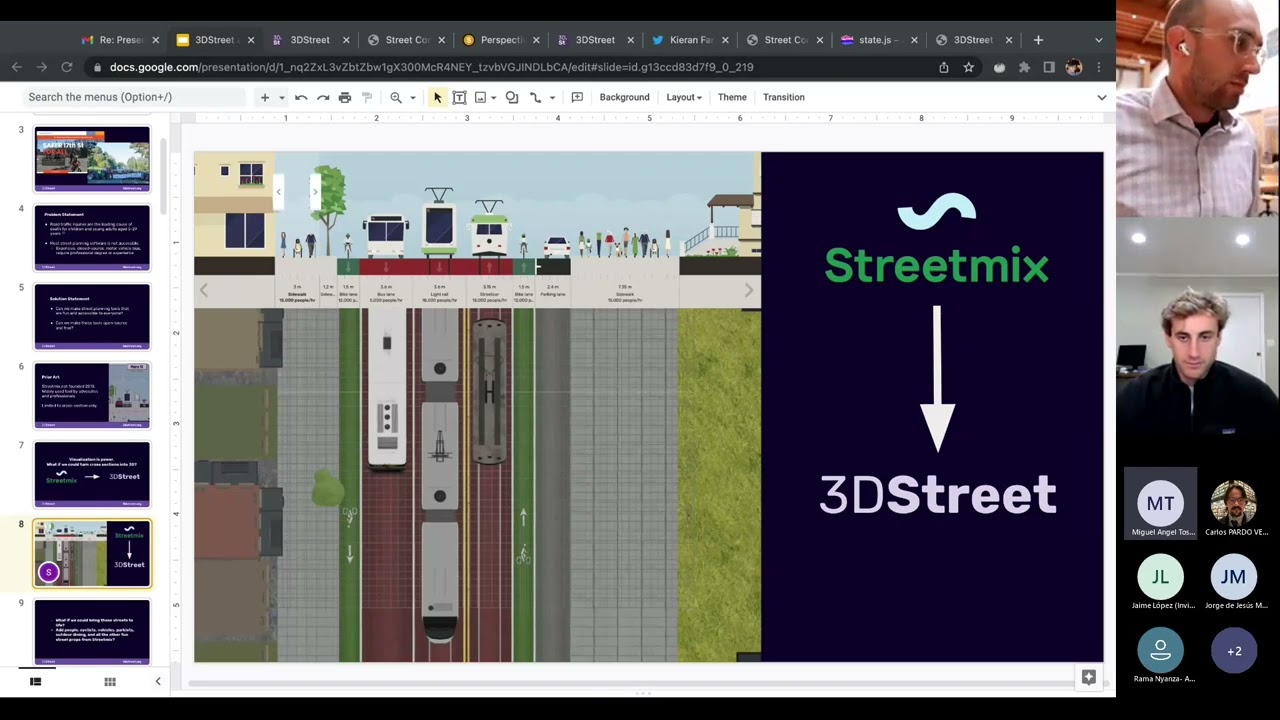Select the paint format tool

[x=367, y=97]
